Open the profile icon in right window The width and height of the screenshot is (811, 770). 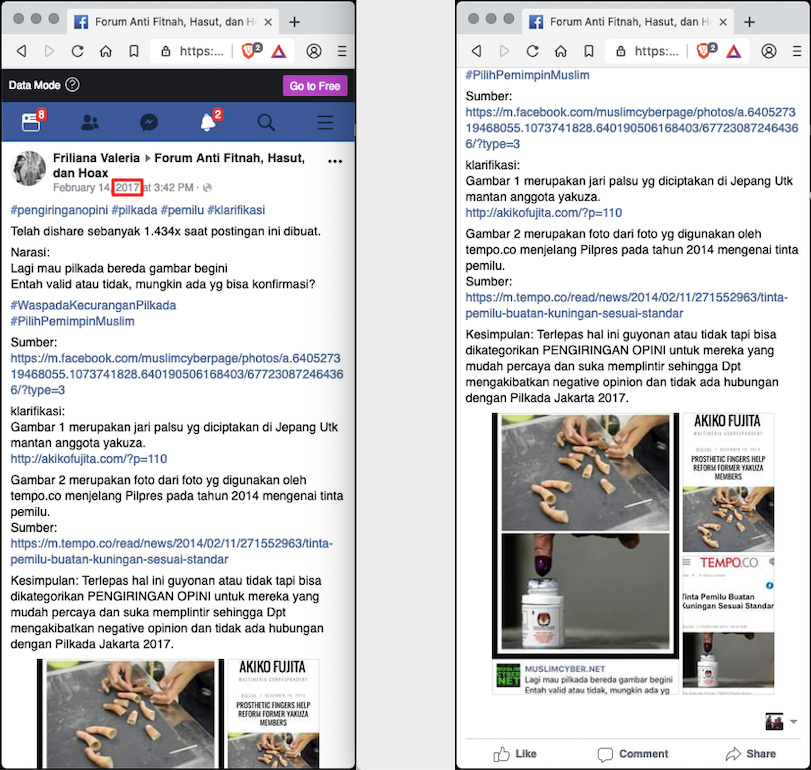coord(769,51)
